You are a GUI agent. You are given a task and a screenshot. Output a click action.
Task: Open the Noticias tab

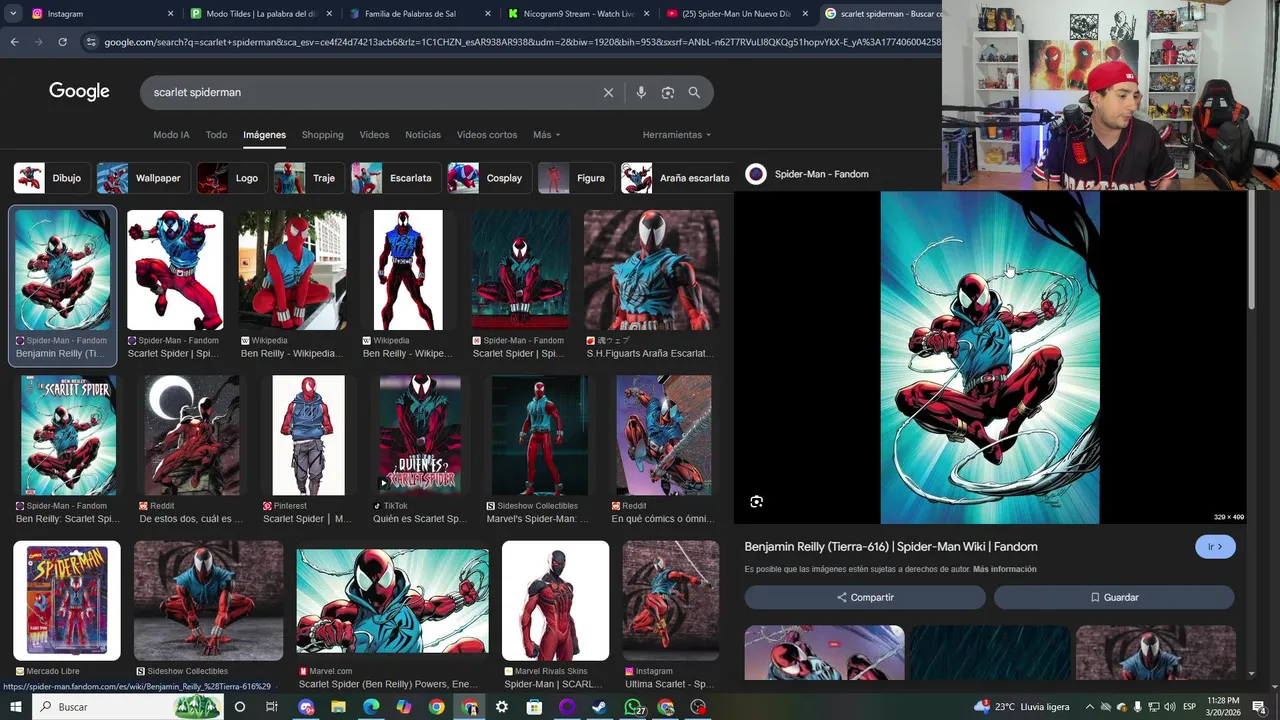point(423,135)
